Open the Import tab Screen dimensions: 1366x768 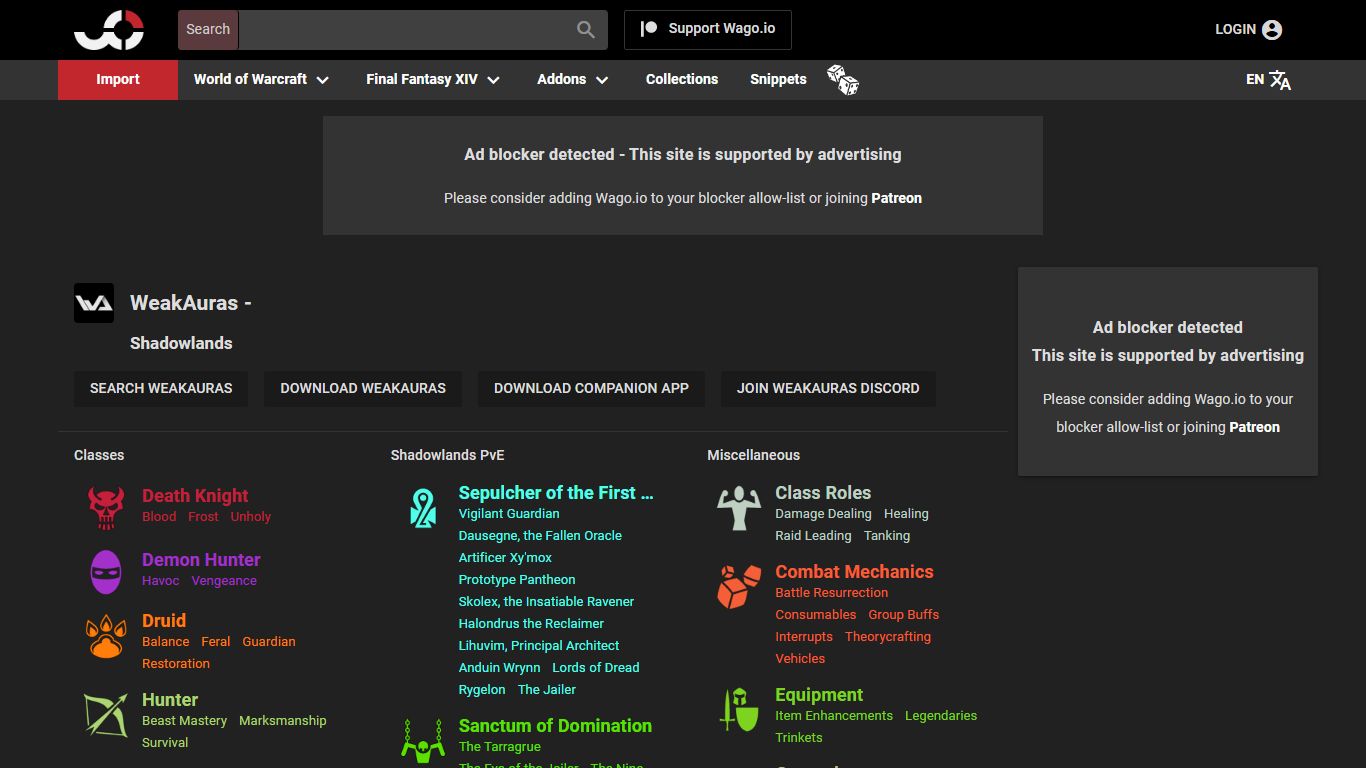[118, 80]
